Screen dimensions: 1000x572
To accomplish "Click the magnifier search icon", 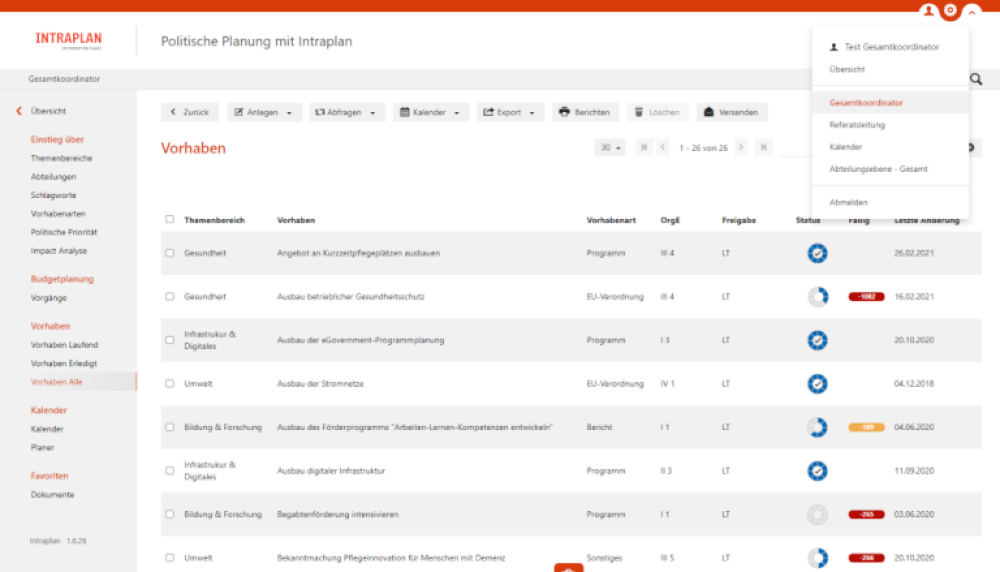I will pos(976,79).
